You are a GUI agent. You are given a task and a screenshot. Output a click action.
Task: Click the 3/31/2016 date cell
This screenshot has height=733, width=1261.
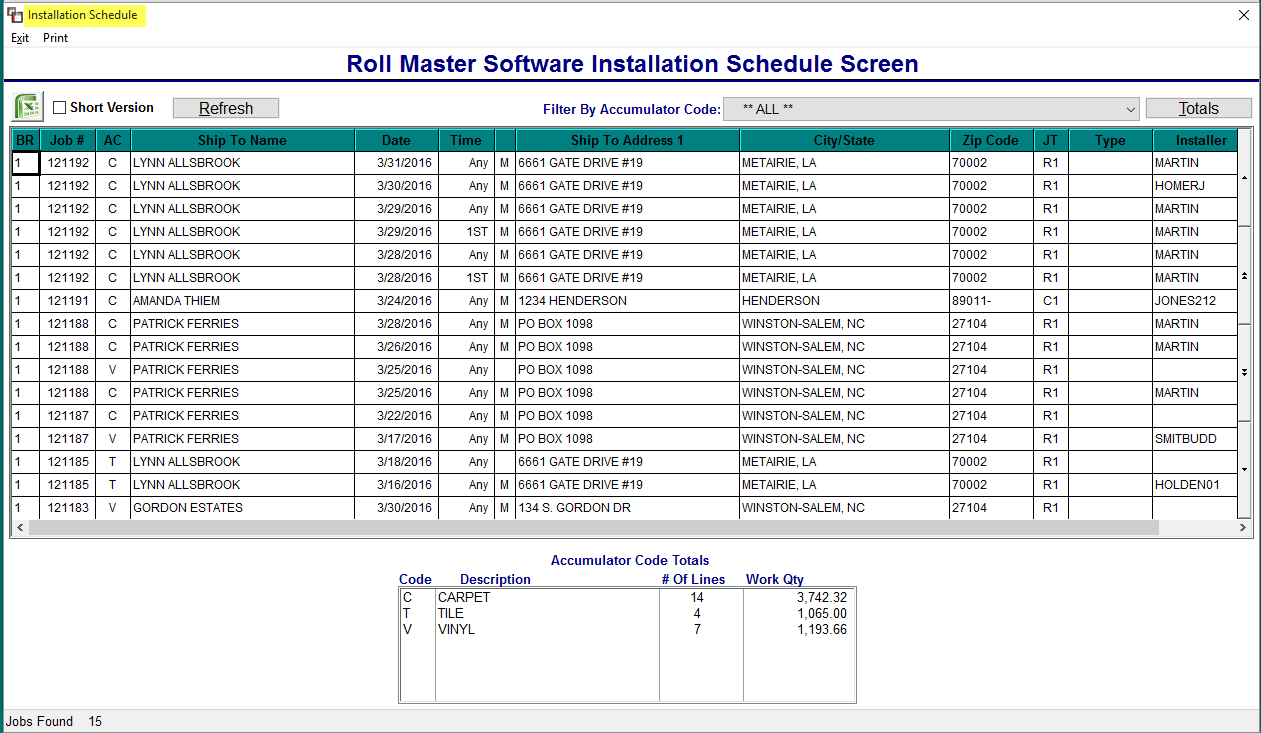click(396, 163)
